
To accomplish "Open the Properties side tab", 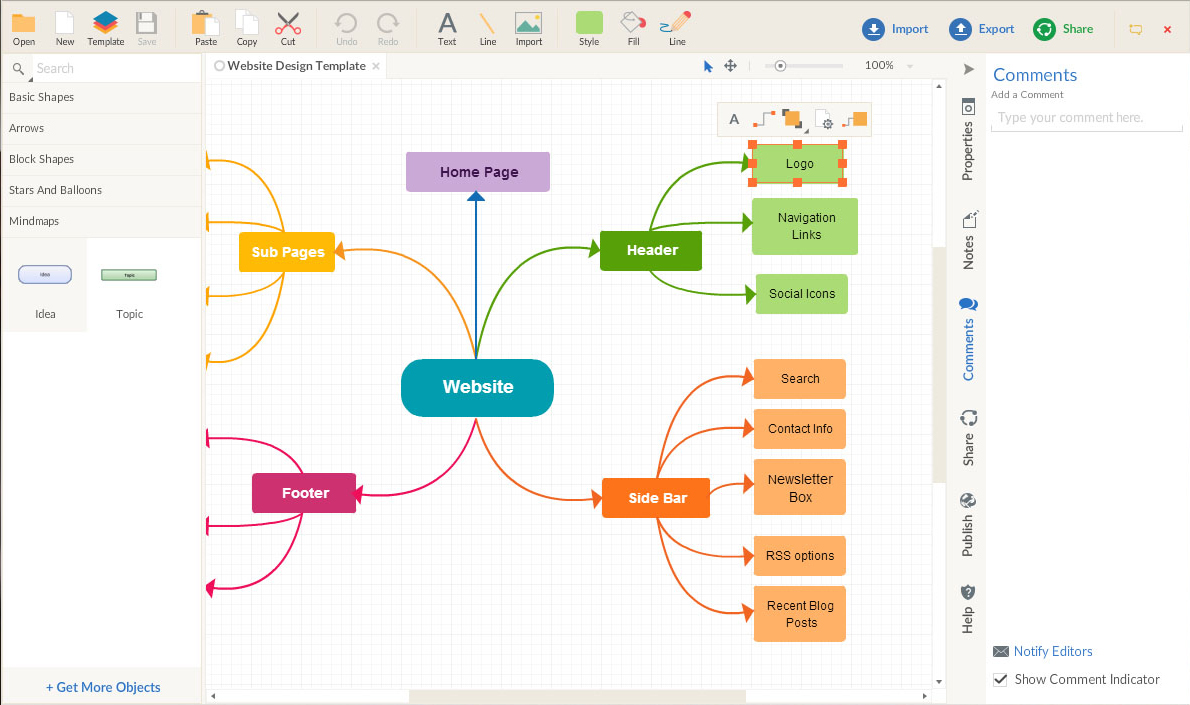I will tap(968, 140).
